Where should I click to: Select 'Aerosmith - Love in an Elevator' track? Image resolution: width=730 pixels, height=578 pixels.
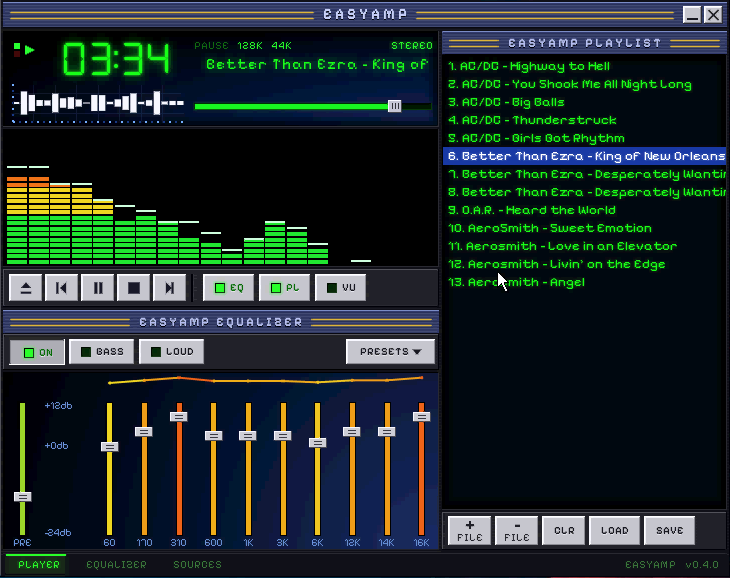pos(584,246)
